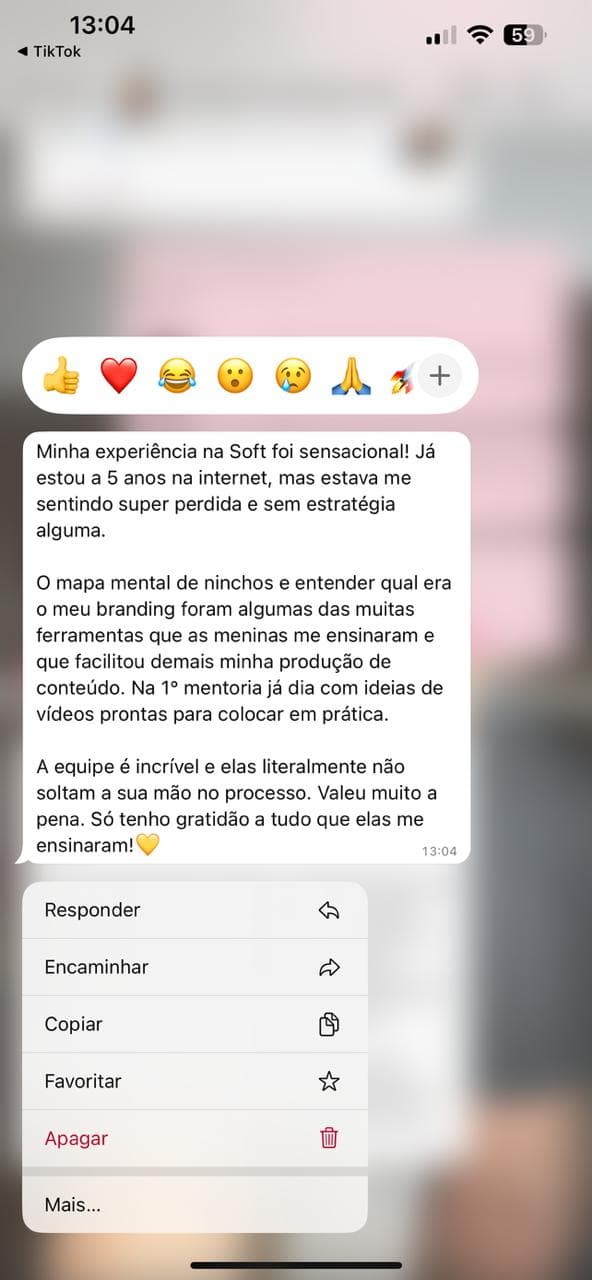
Task: Tap Apagar to delete the message
Action: (x=195, y=1138)
